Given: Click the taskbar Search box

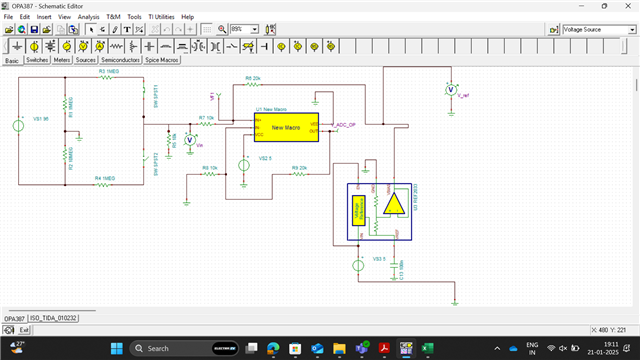Looking at the screenshot, I should [184, 348].
